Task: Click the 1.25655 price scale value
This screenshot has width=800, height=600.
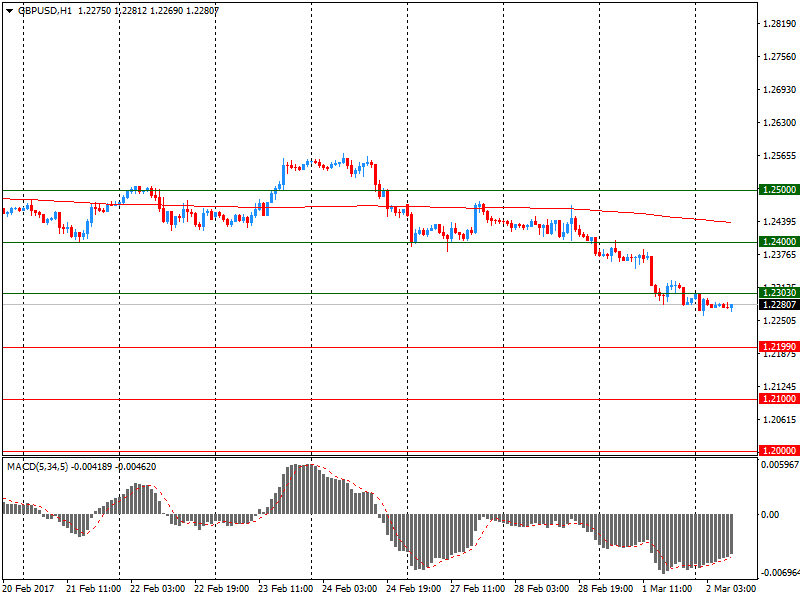Action: coord(779,156)
